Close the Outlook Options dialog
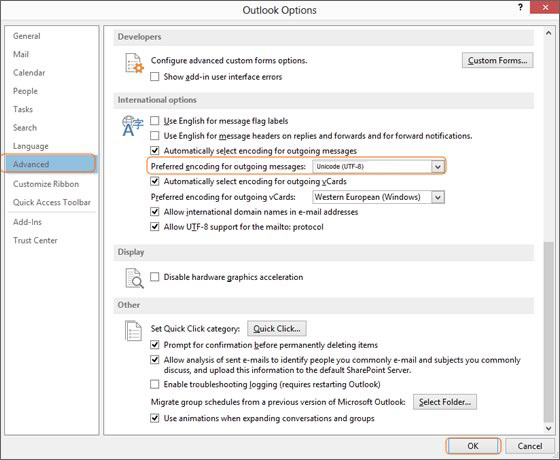 545,7
